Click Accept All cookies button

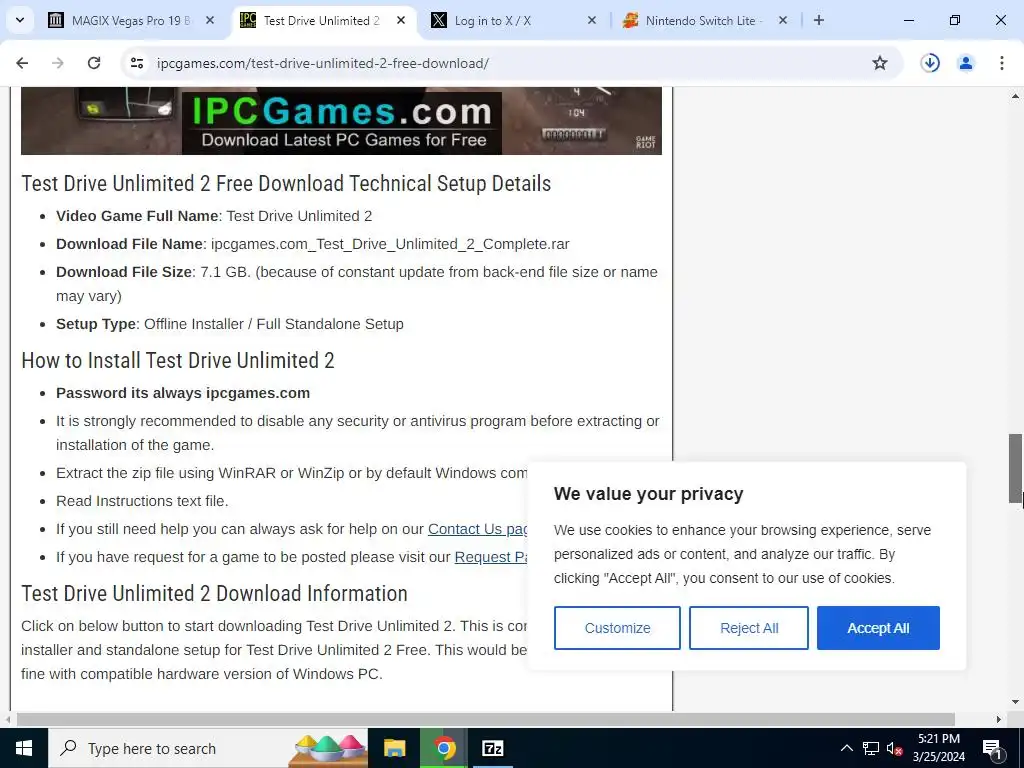(x=878, y=628)
